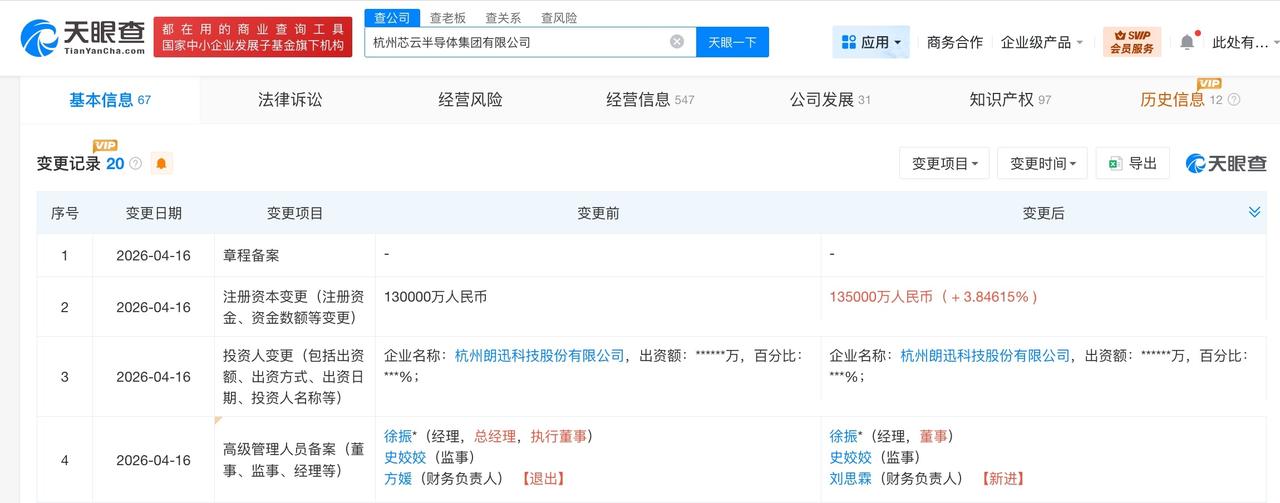The image size is (1280, 503).
Task: Click the 变更日期 column header
Action: click(154, 213)
